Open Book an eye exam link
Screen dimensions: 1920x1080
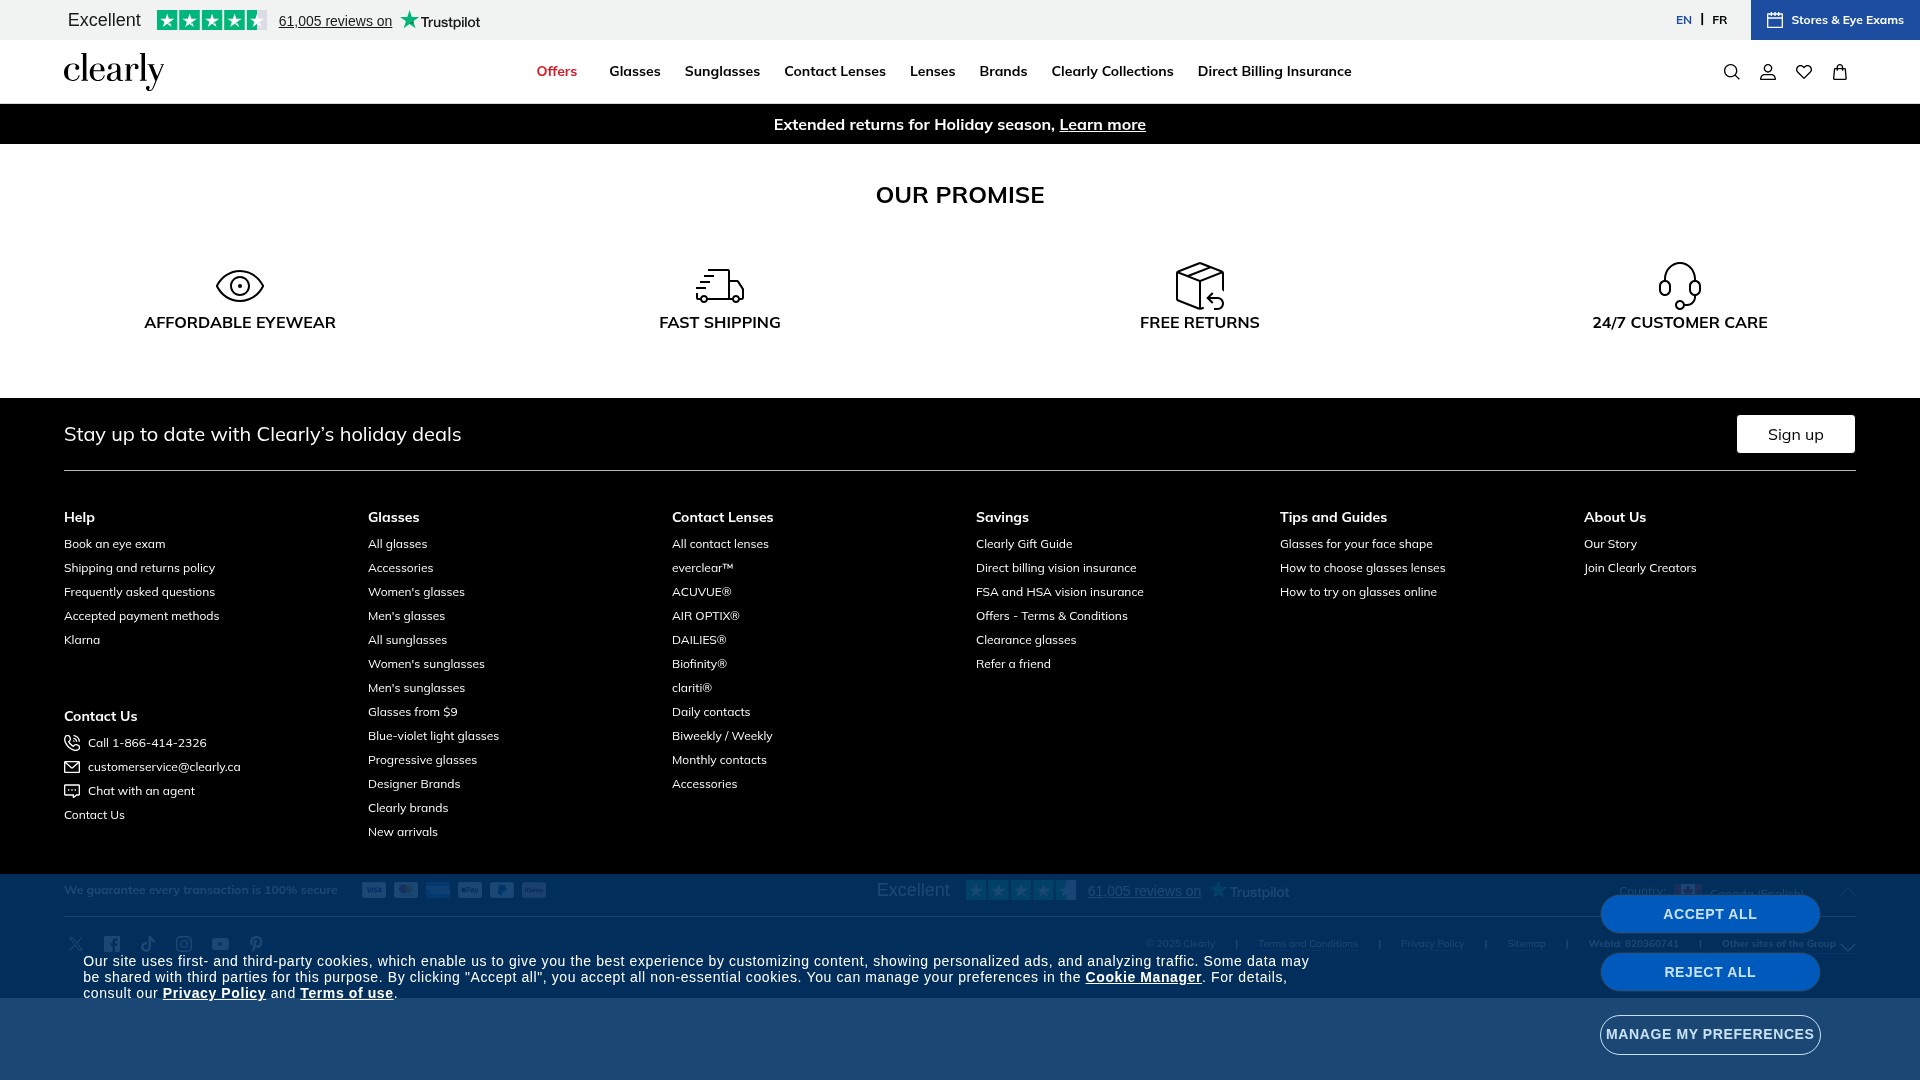click(x=115, y=544)
